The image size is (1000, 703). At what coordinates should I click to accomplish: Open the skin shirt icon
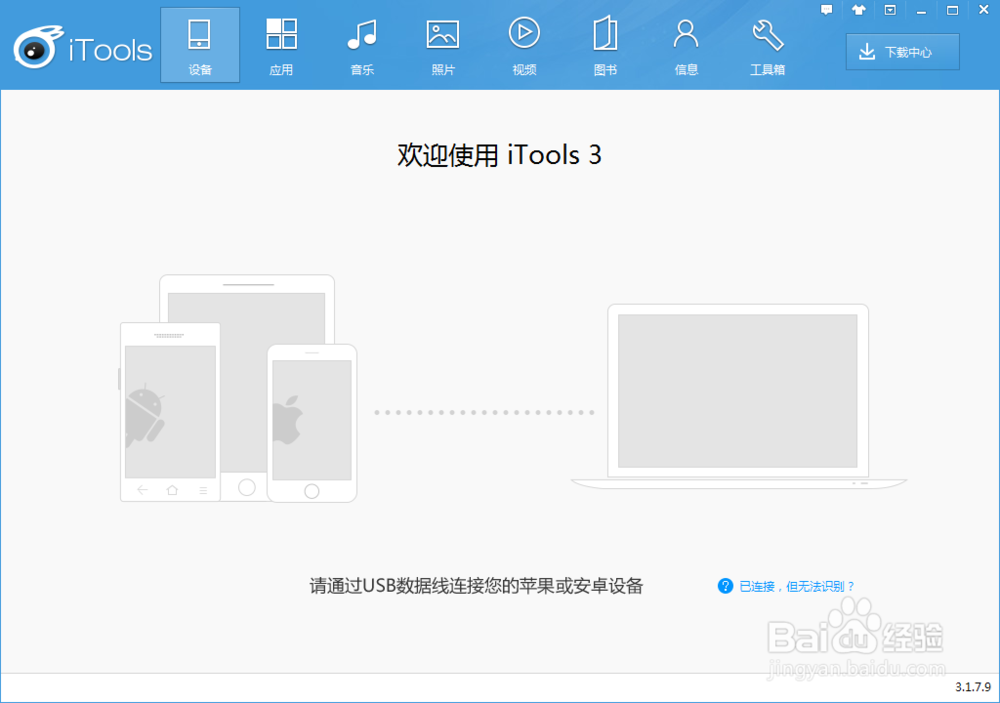858,10
